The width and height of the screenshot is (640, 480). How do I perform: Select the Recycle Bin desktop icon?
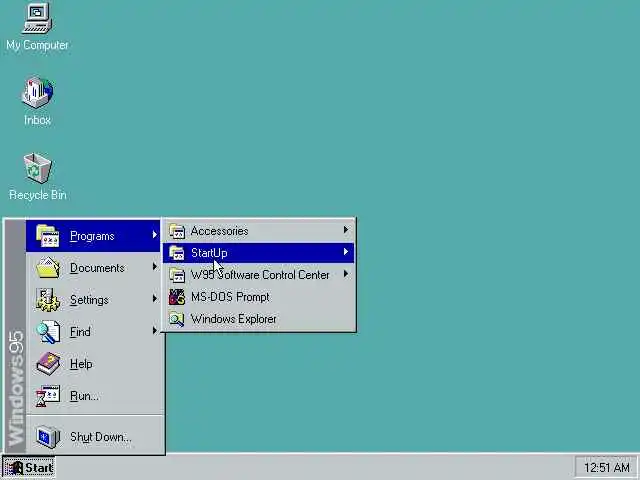(x=37, y=168)
